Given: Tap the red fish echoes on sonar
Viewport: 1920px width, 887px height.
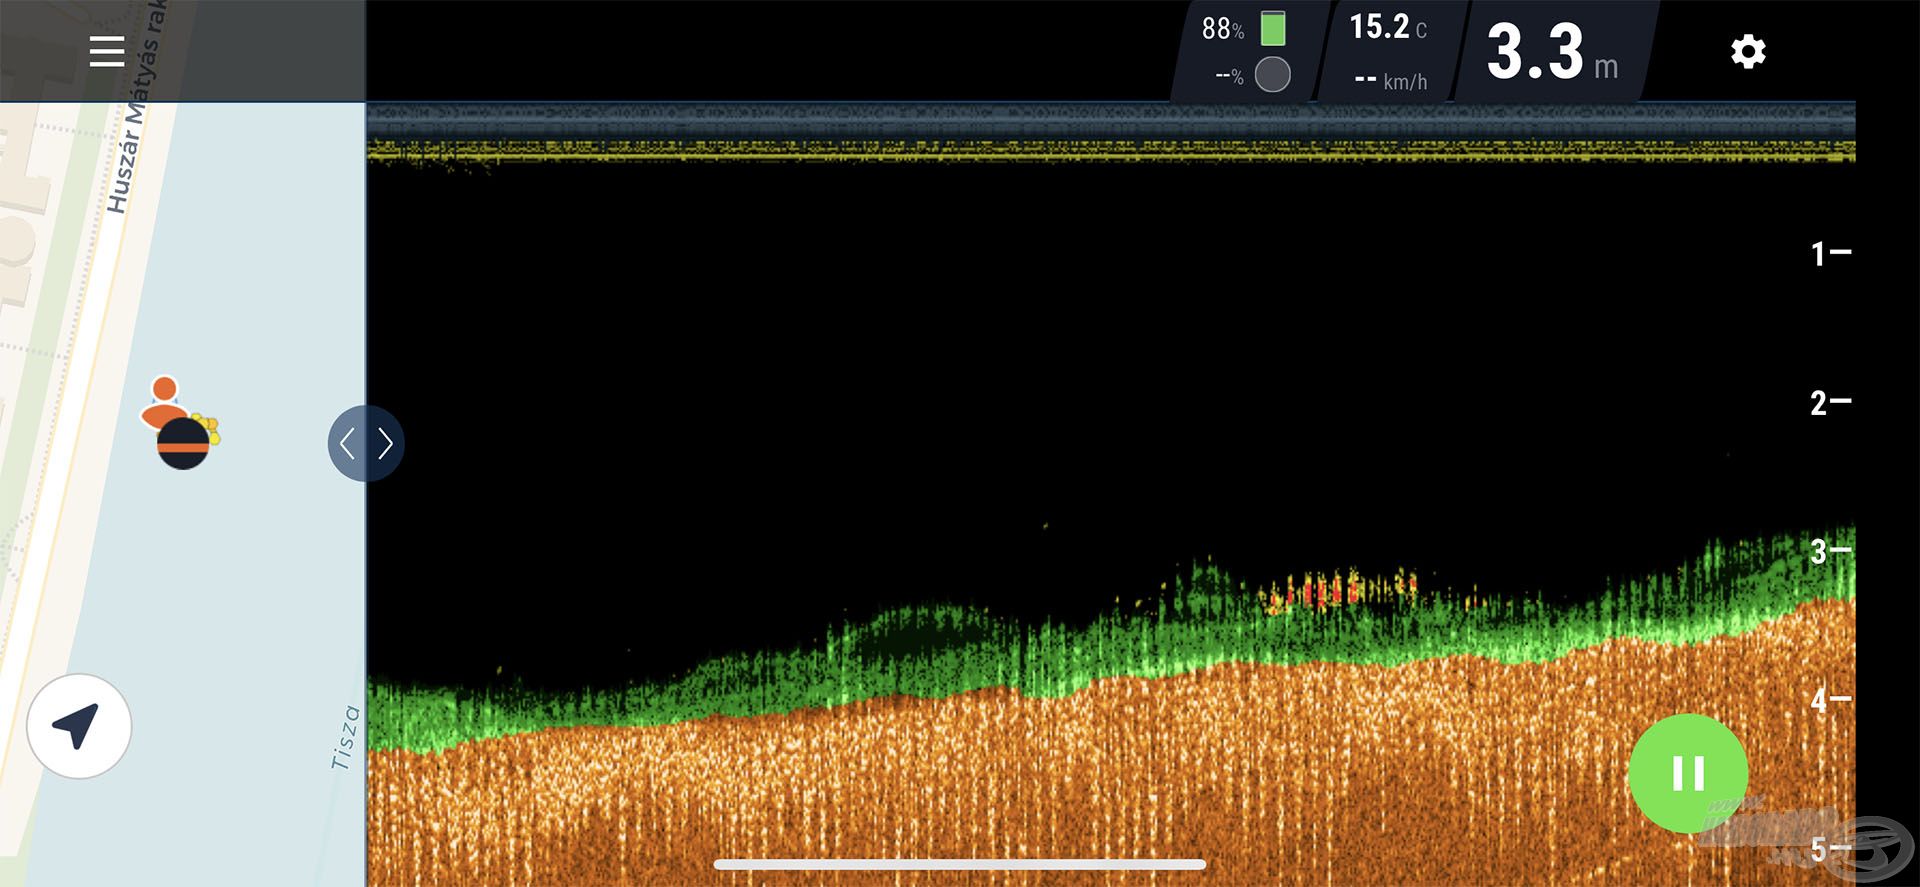Looking at the screenshot, I should tap(1340, 590).
